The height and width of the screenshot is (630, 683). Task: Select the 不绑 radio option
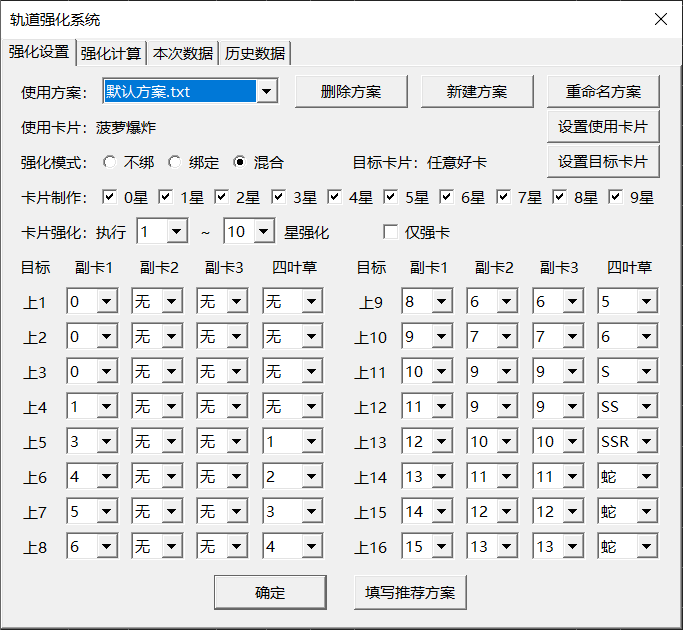(109, 162)
